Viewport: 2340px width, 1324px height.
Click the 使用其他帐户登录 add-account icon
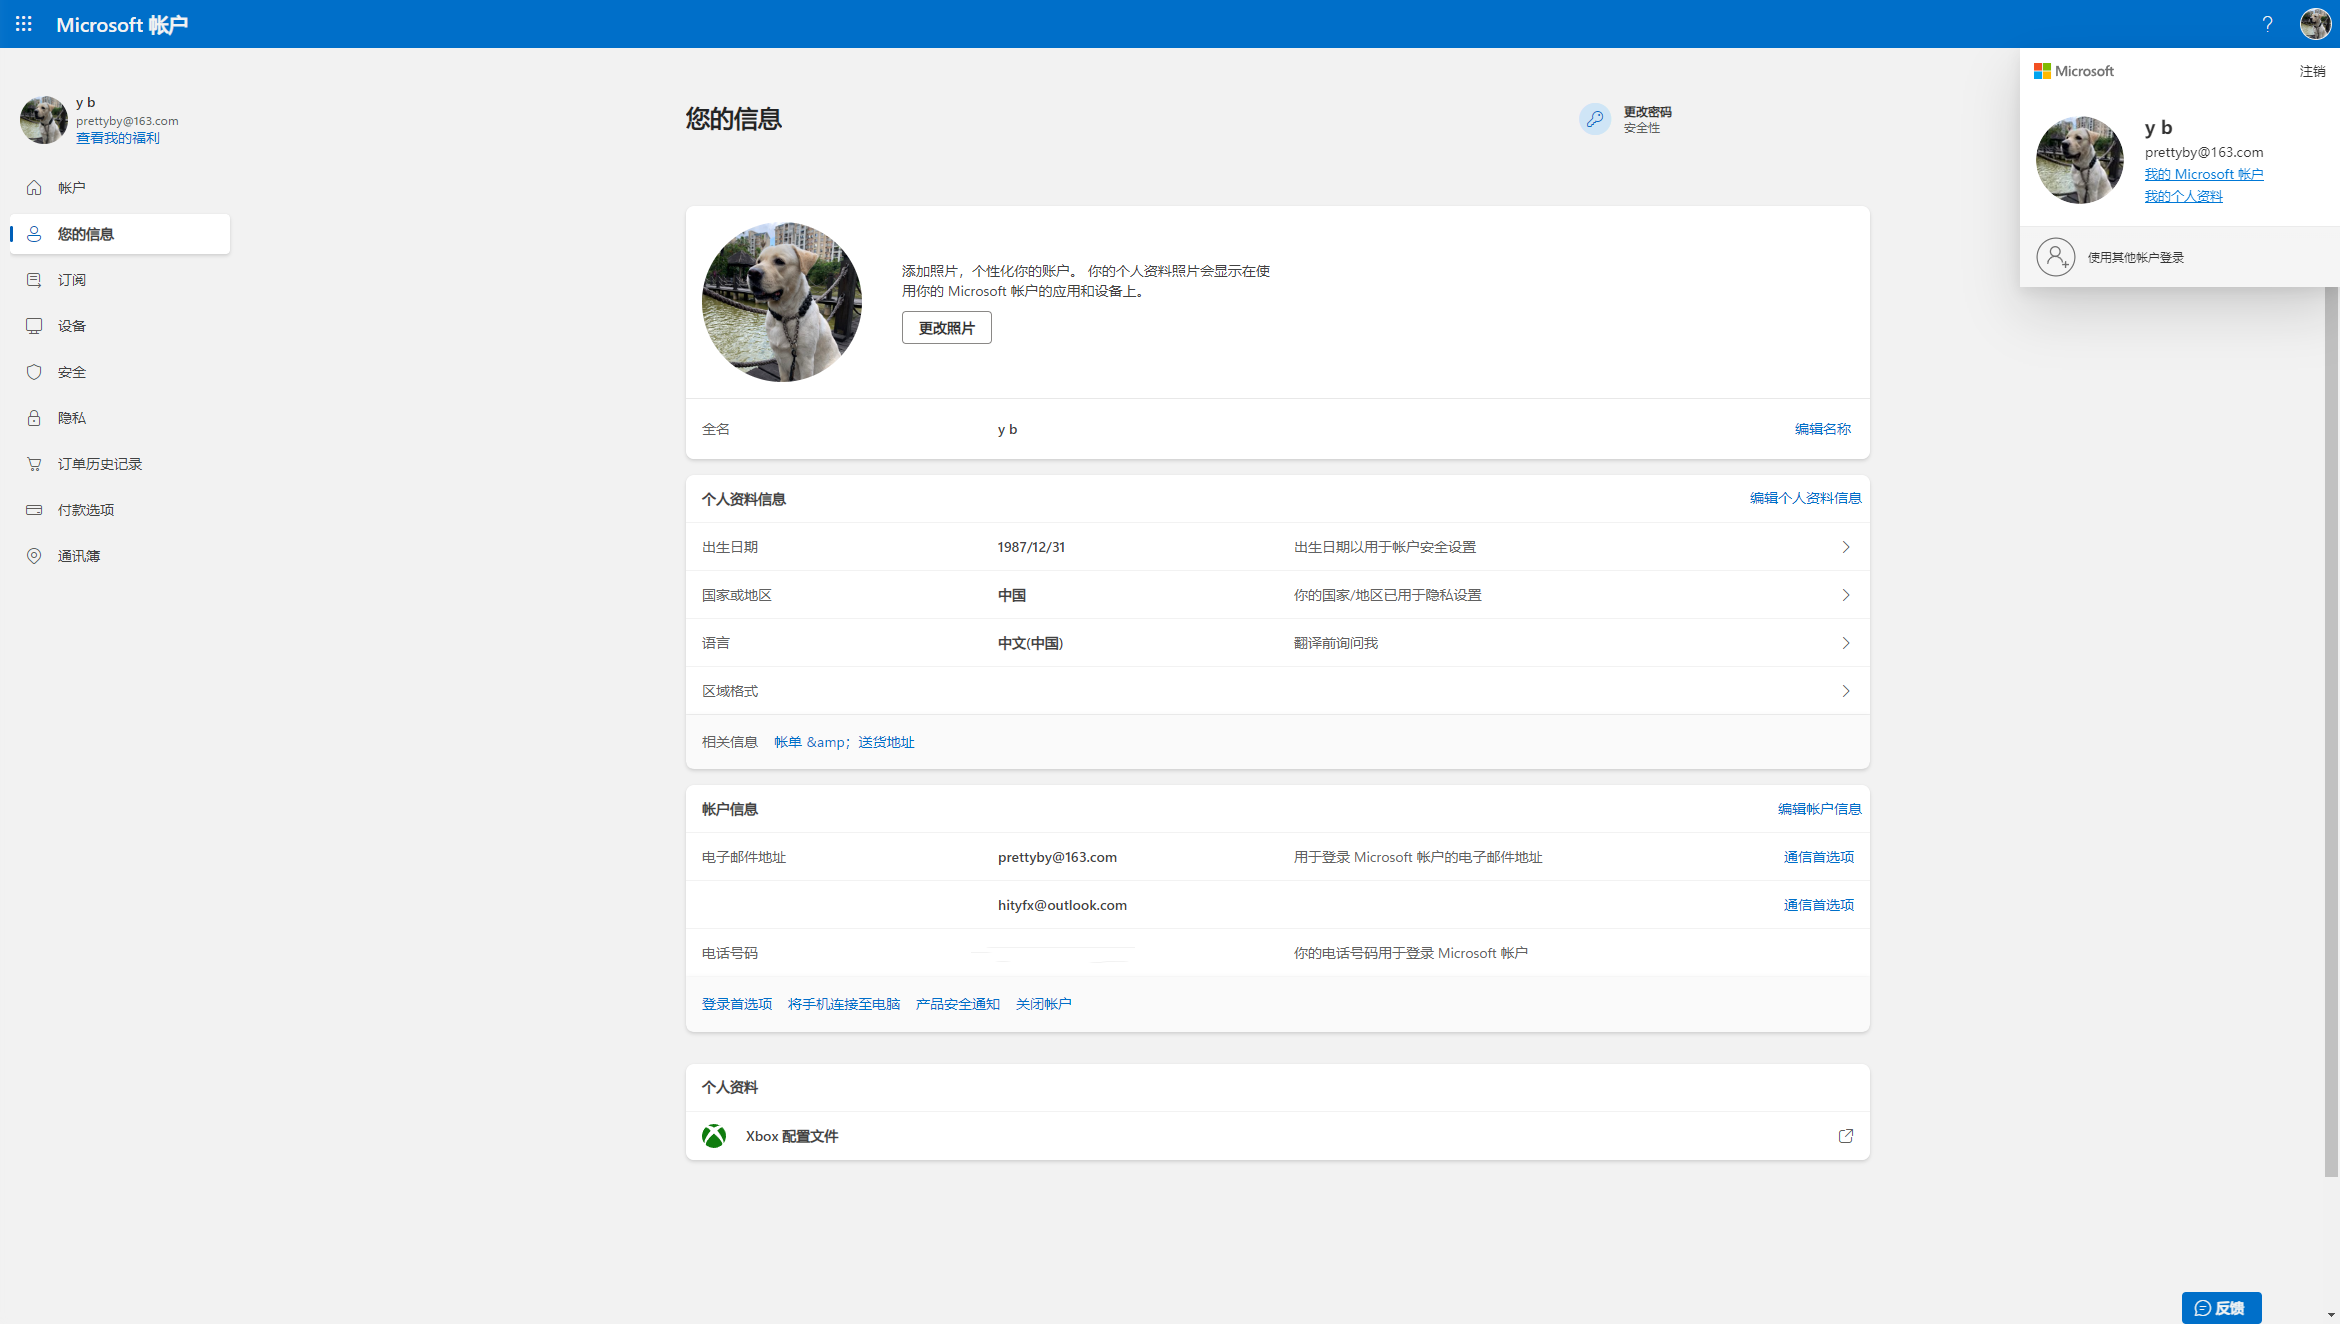2055,257
